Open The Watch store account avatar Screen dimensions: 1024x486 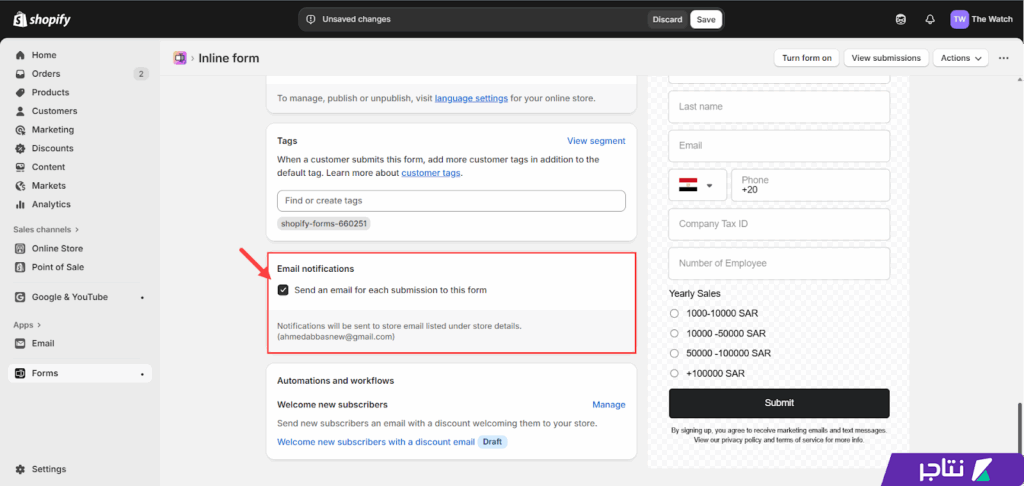pos(959,19)
